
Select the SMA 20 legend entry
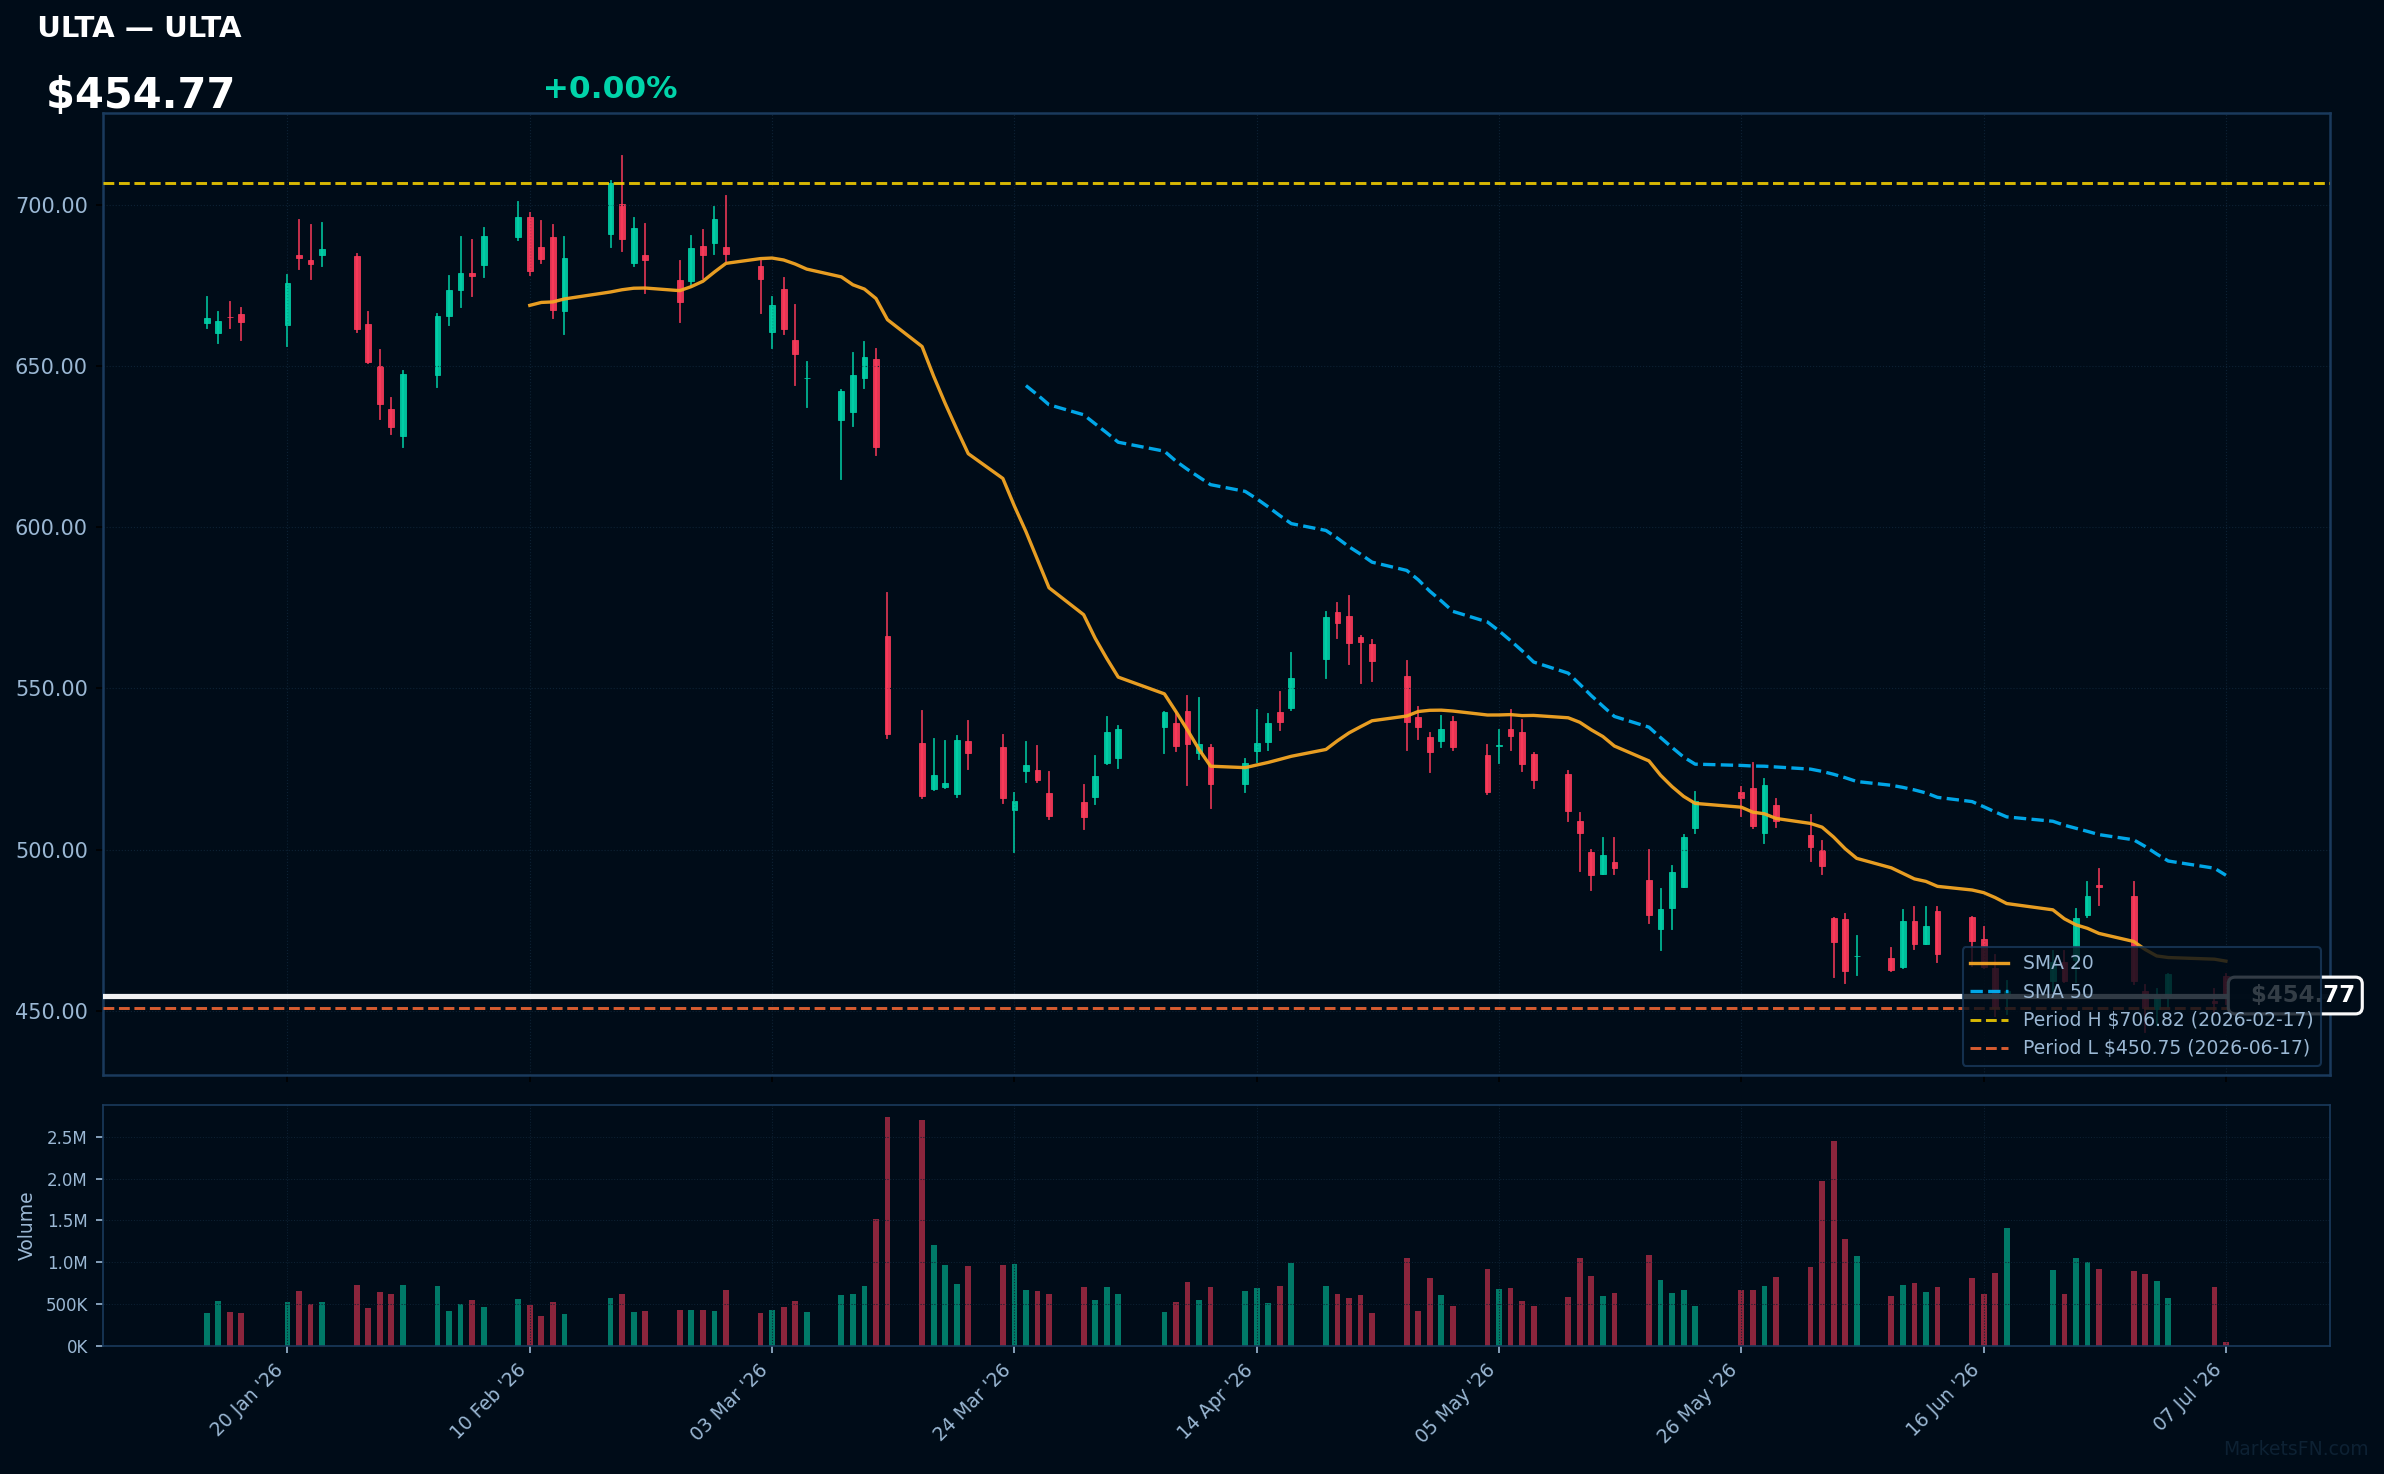[2031, 963]
